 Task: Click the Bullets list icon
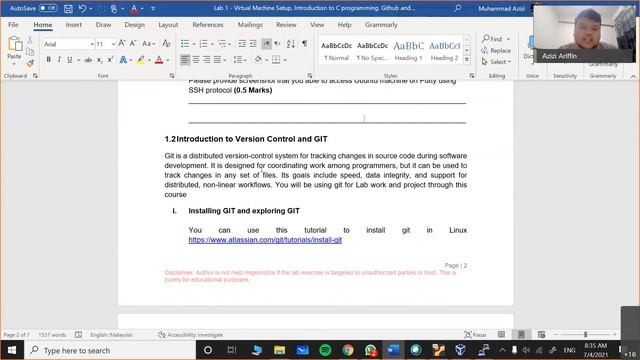[x=185, y=44]
